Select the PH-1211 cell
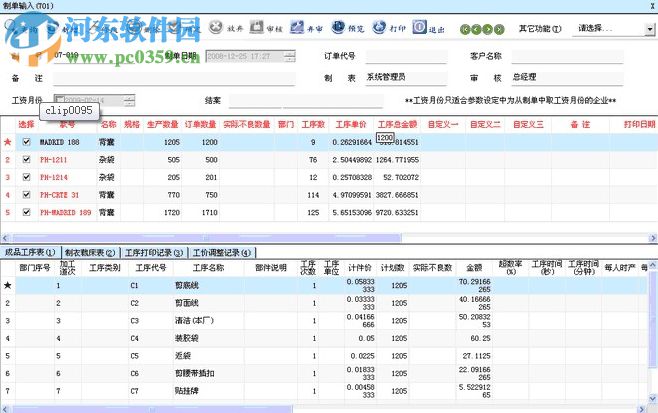The width and height of the screenshot is (658, 413). coord(67,160)
